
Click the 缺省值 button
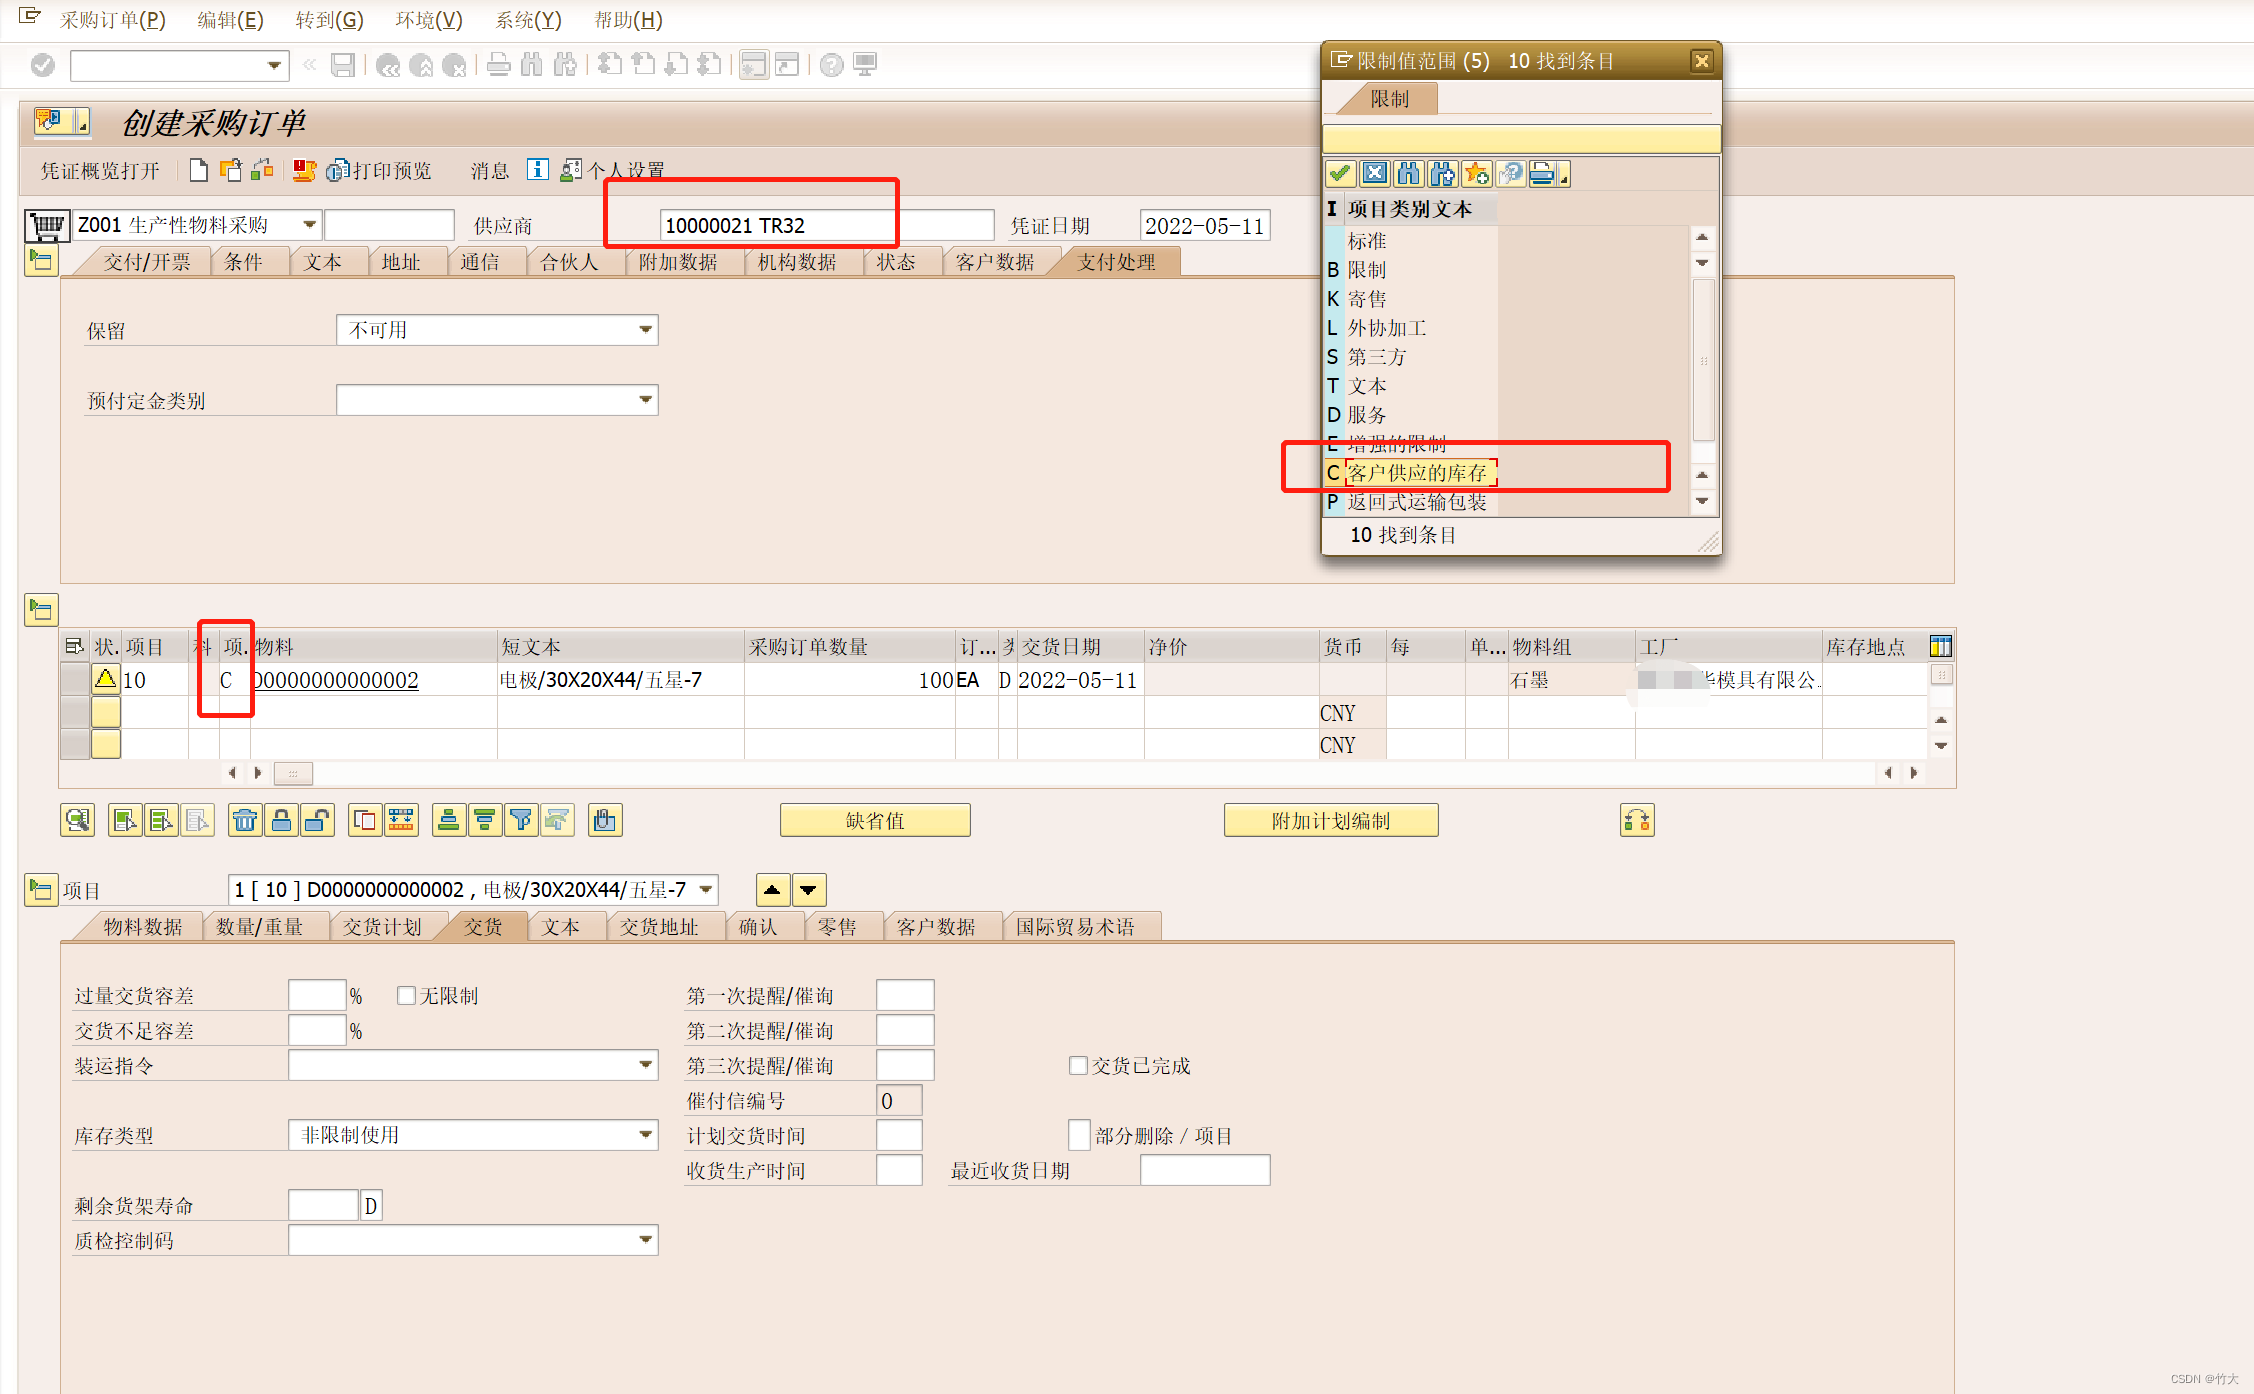click(874, 821)
